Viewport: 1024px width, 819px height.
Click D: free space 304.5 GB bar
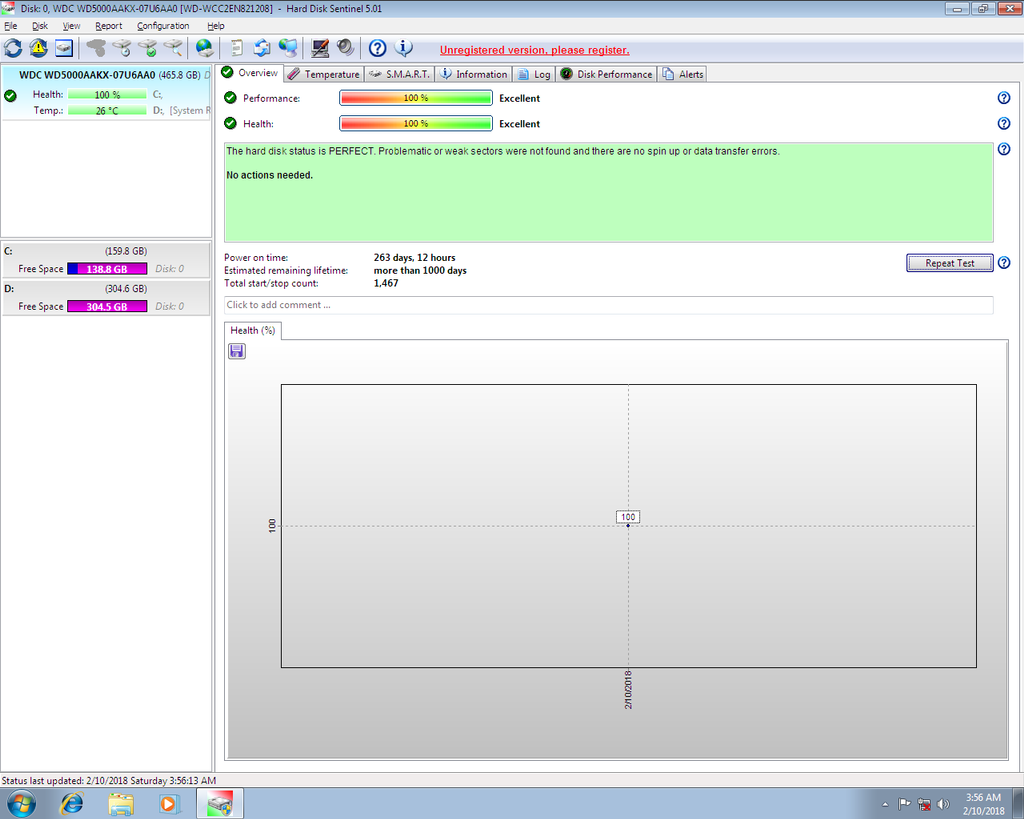click(107, 306)
